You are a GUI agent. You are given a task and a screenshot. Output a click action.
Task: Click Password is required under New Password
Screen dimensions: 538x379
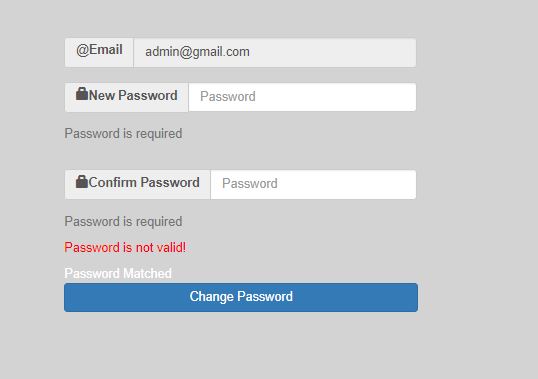point(123,134)
